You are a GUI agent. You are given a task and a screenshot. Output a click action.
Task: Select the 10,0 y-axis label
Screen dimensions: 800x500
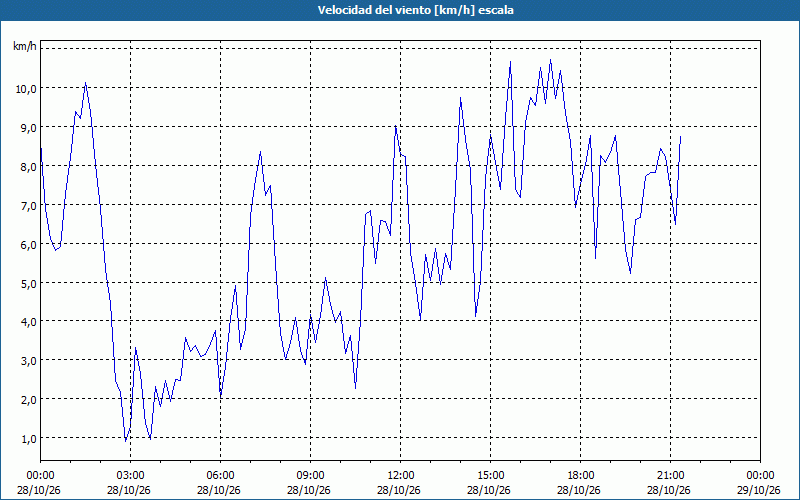(x=26, y=89)
